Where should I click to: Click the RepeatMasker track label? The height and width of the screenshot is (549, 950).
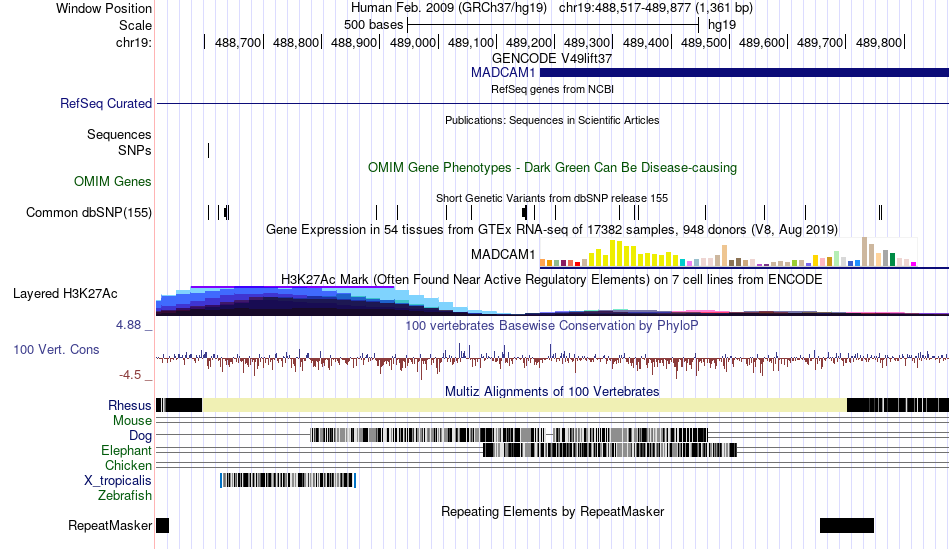[110, 525]
